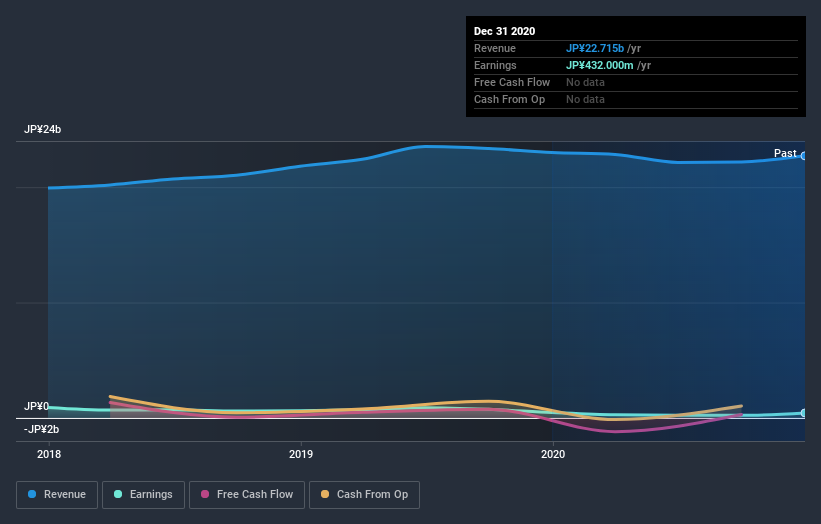Click the pink Free Cash Flow dot

tap(205, 494)
